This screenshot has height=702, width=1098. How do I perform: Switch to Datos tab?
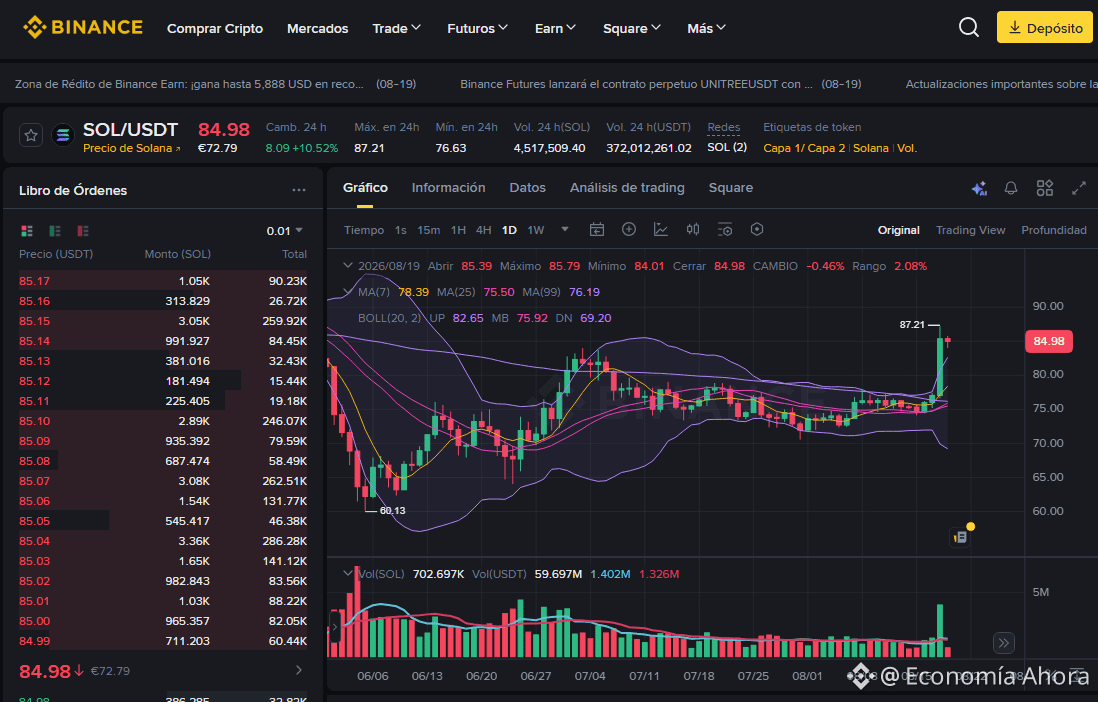(527, 188)
